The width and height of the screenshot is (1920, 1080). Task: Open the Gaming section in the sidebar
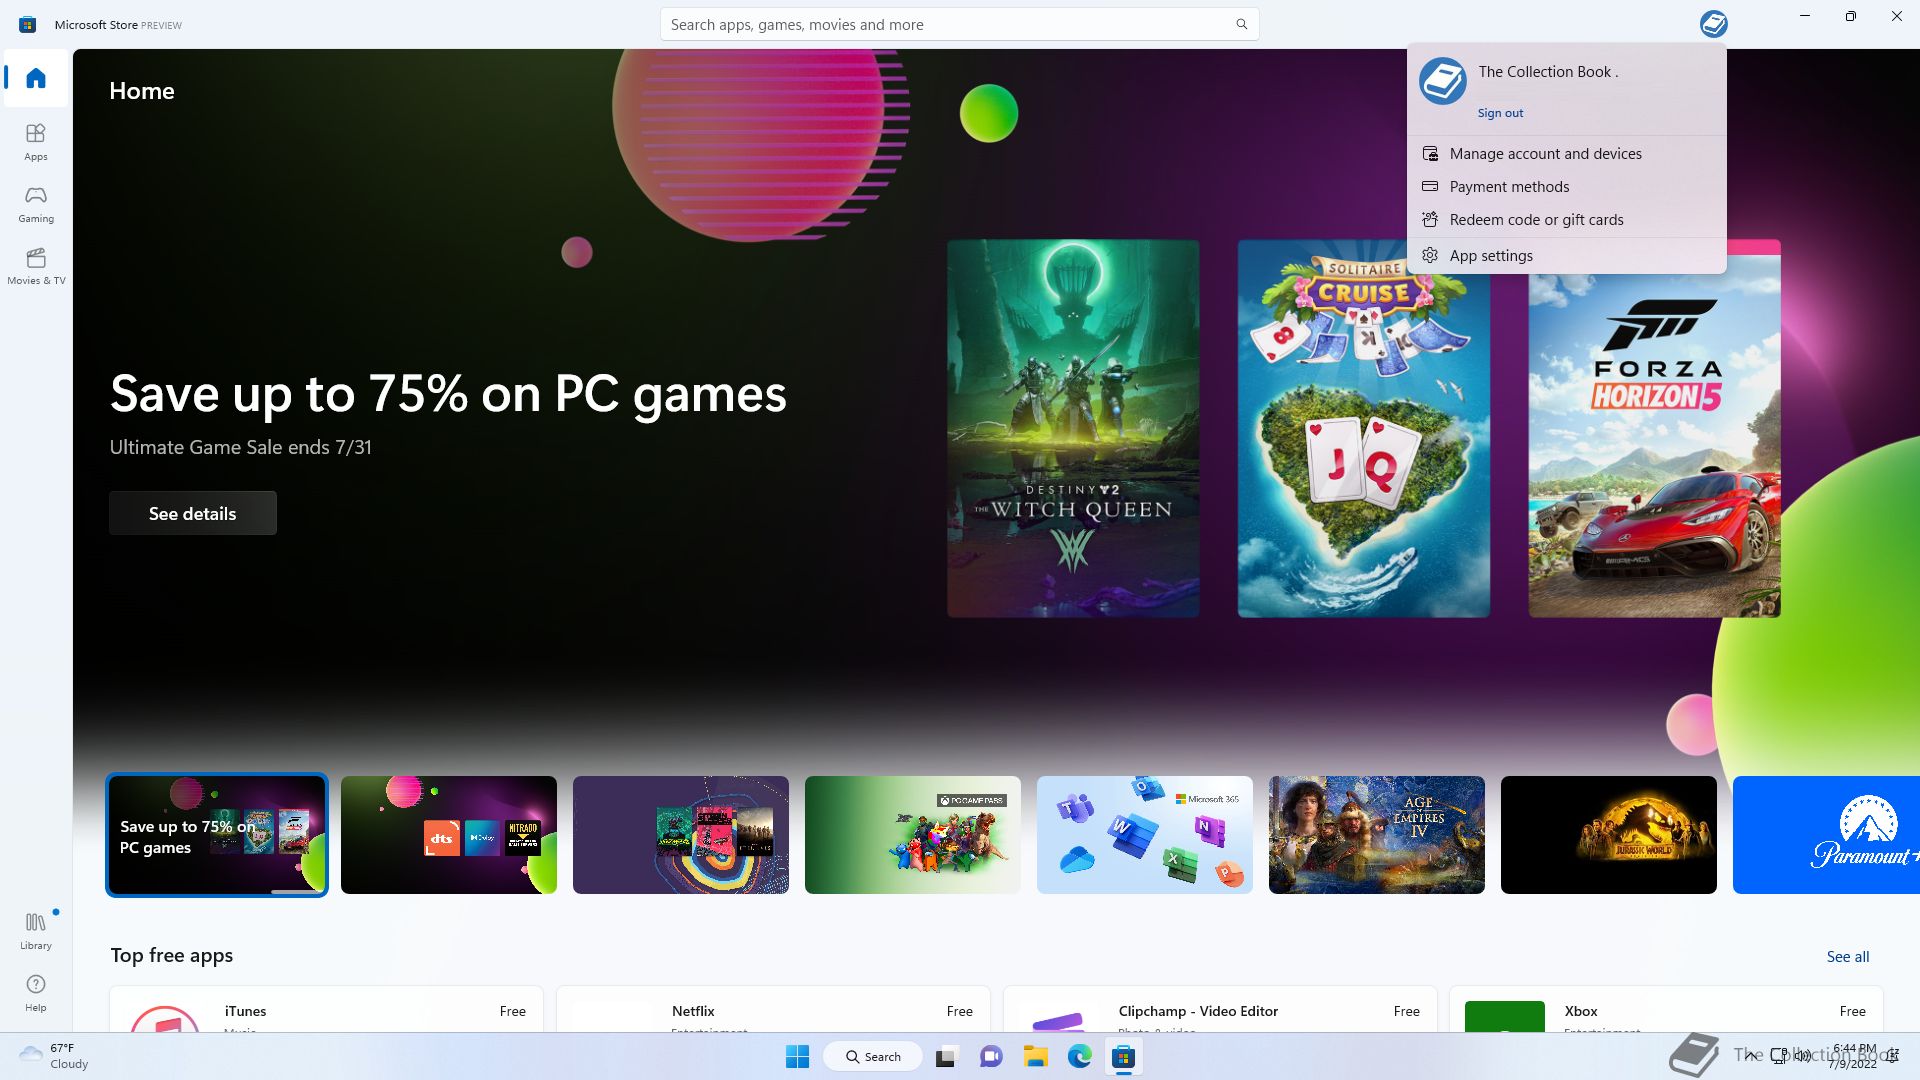pyautogui.click(x=36, y=203)
